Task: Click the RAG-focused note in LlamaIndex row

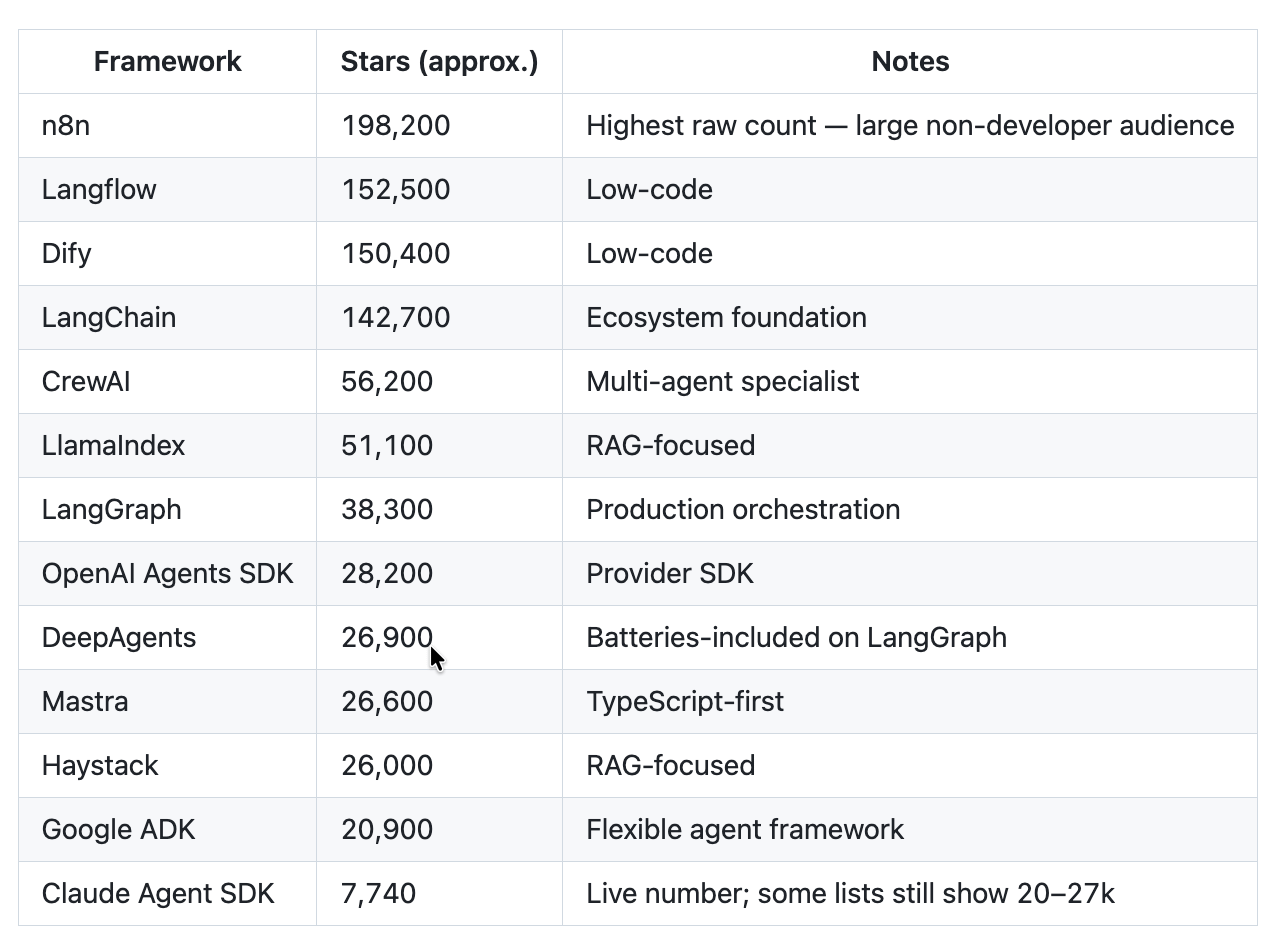Action: pos(671,446)
